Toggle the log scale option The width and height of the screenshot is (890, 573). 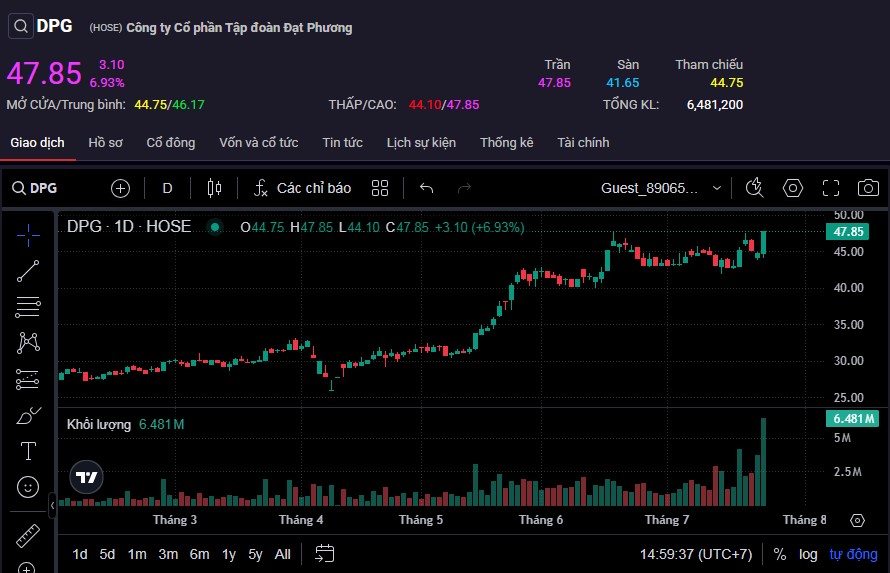click(x=808, y=554)
